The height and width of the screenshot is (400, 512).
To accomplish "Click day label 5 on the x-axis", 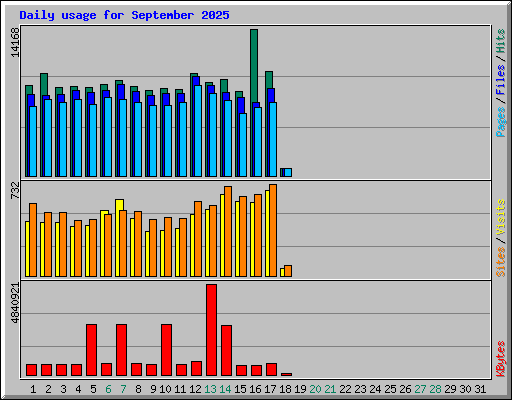I will [x=93, y=389].
